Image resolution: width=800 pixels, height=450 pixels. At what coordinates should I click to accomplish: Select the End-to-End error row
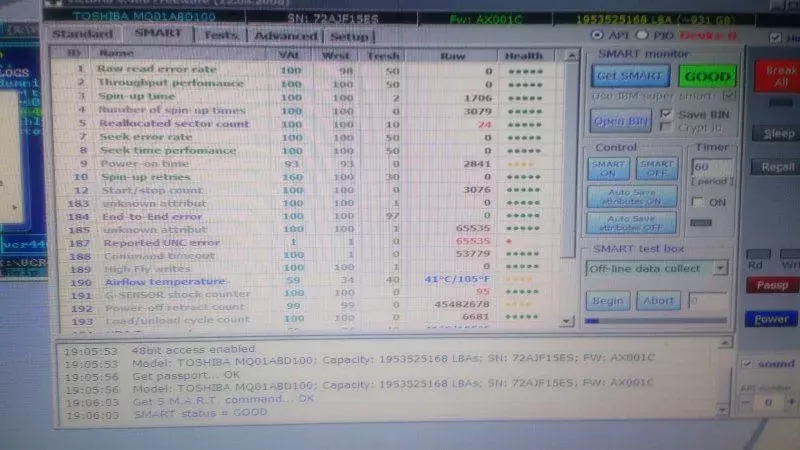coord(306,216)
